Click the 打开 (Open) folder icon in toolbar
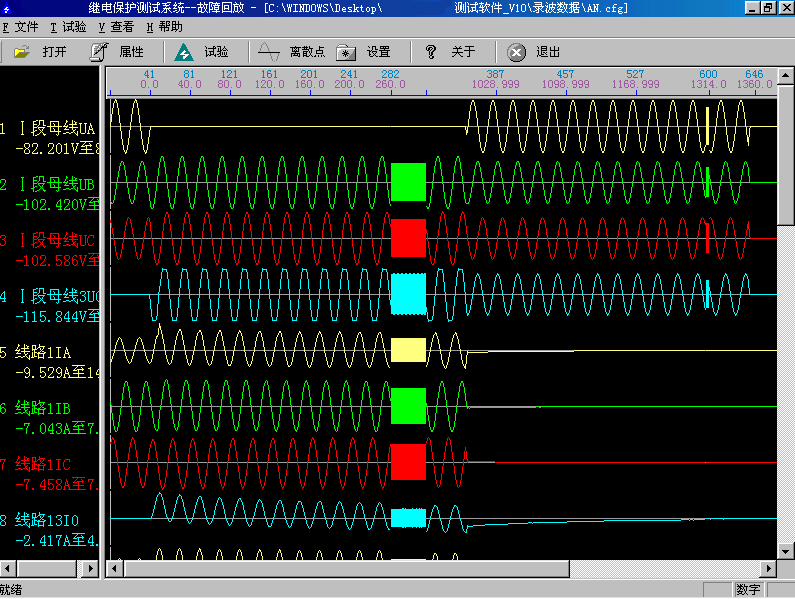 coord(22,52)
